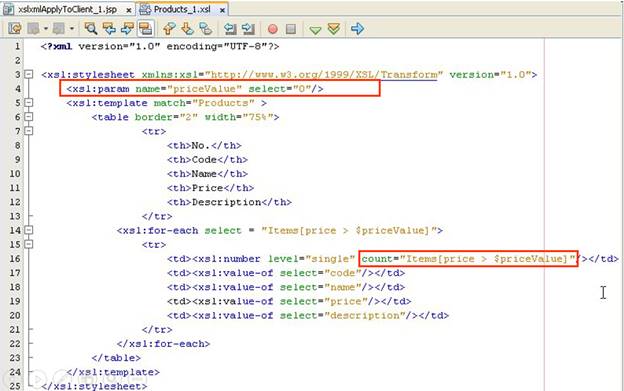Click the closing </xsl:template> tag
This screenshot has height=391, width=624.
(113, 372)
